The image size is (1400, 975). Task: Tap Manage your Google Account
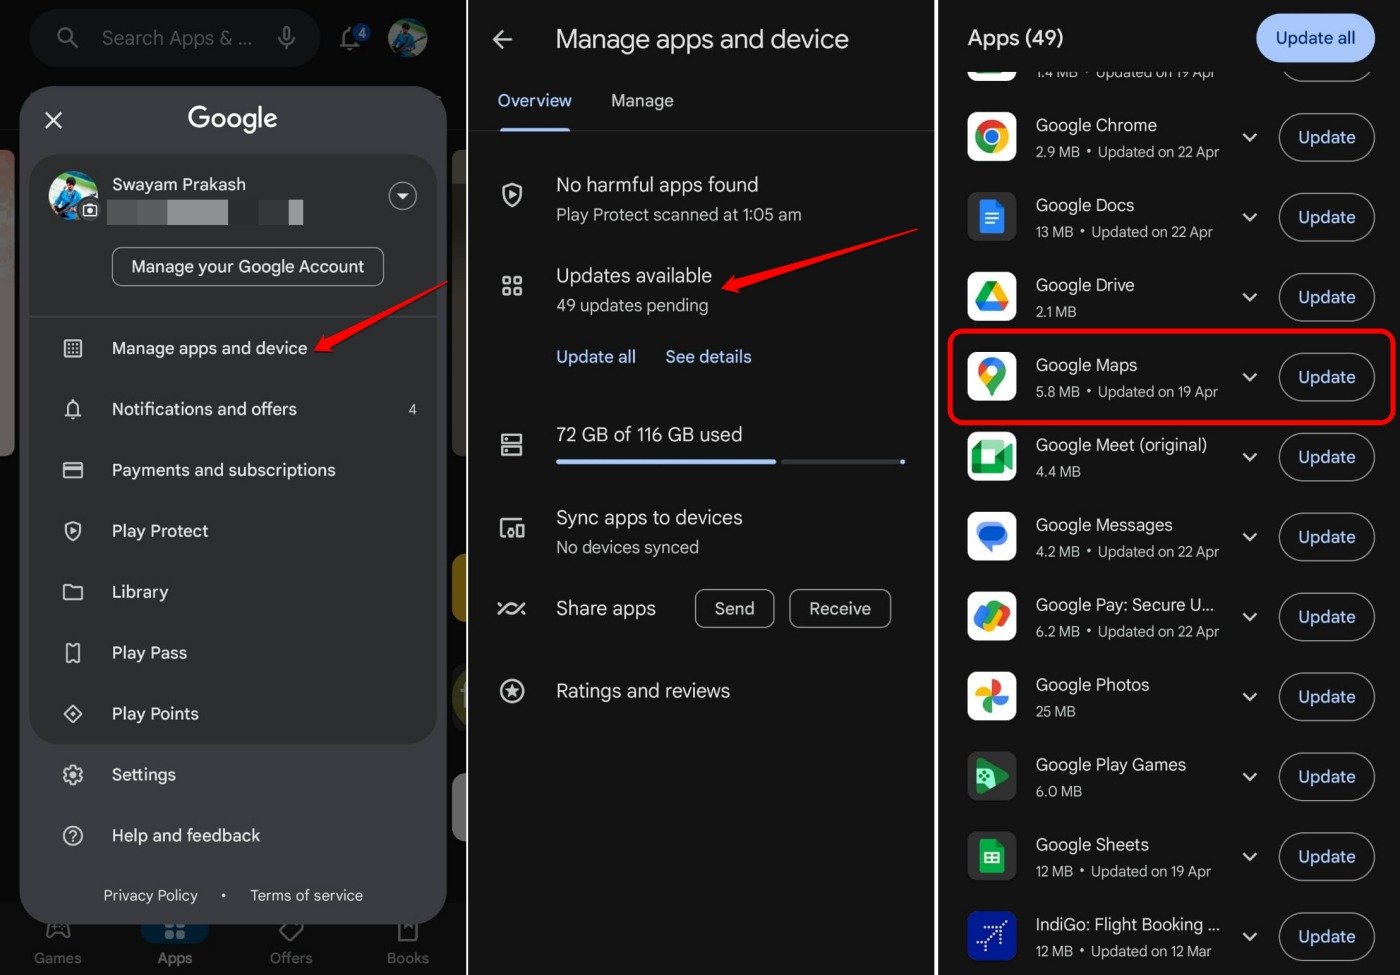pos(247,266)
